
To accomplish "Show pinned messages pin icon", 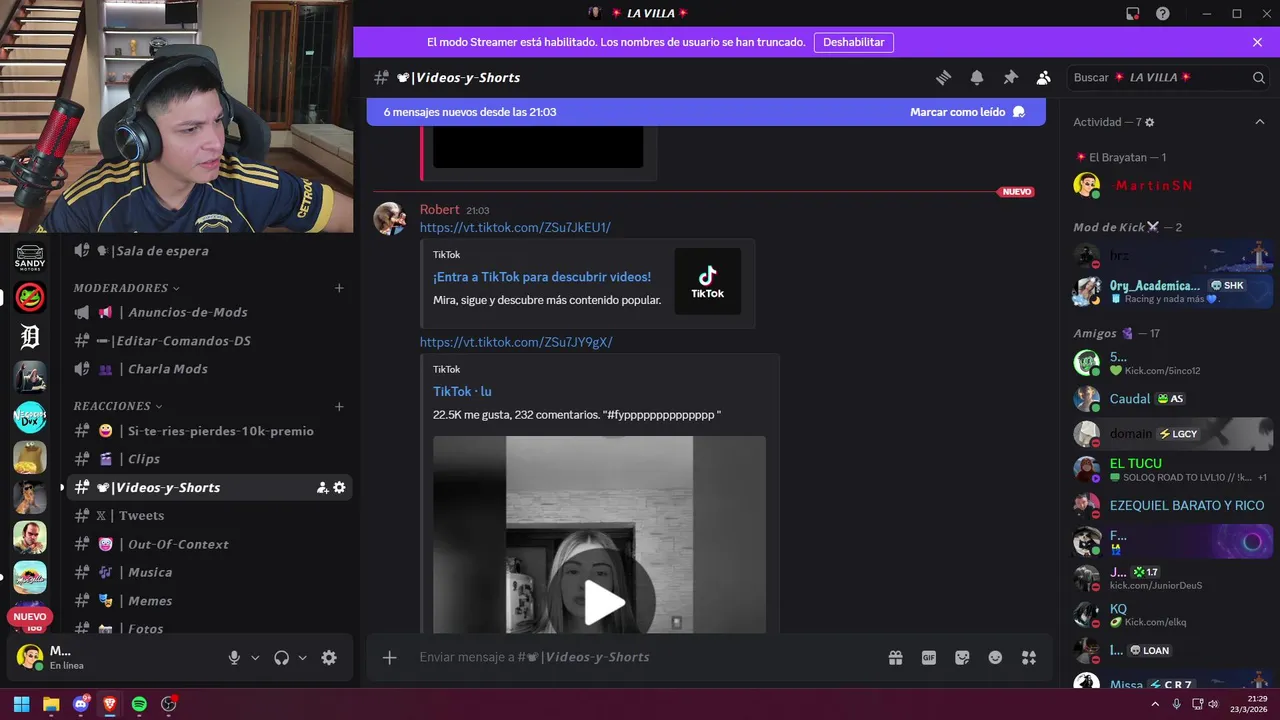I will (x=1010, y=77).
